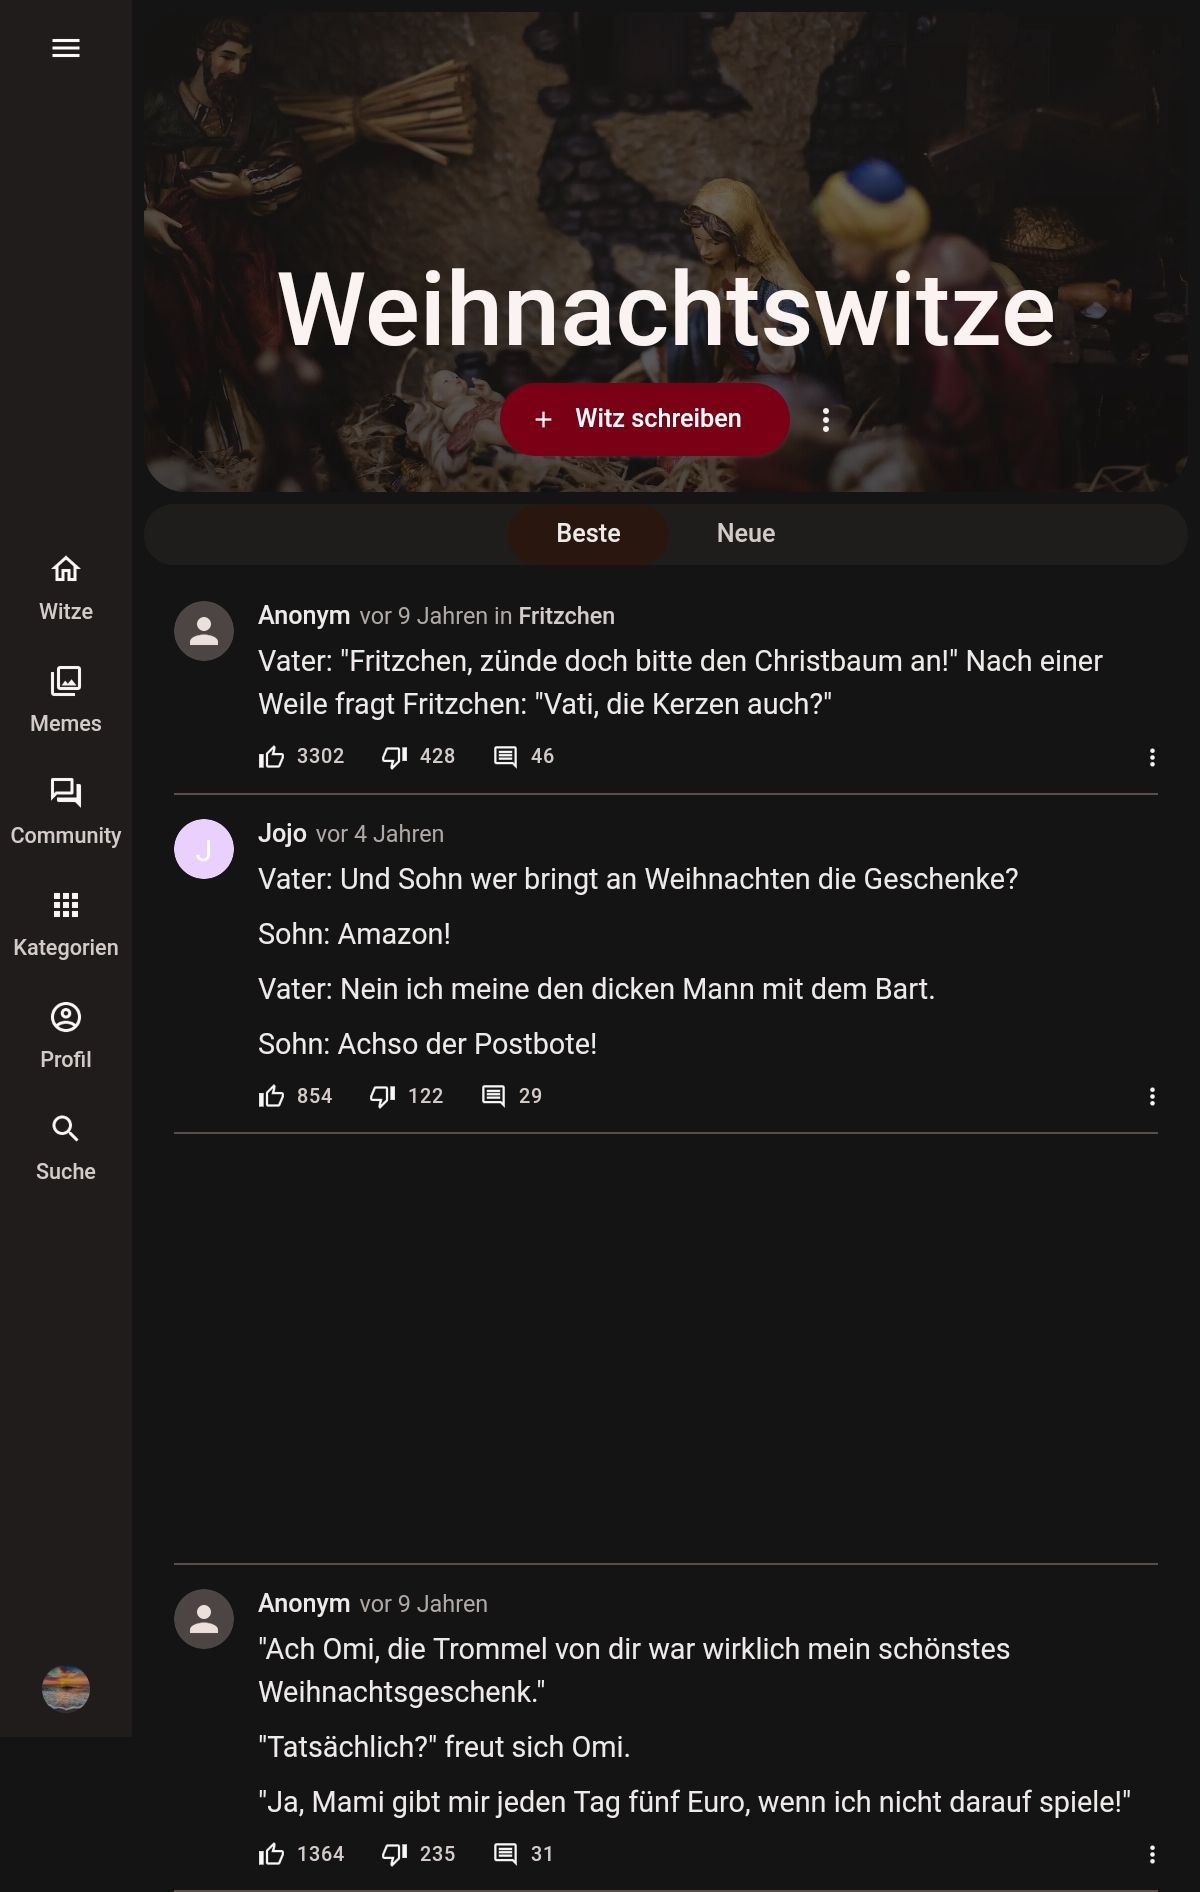Click the user avatar at sidebar bottom
The height and width of the screenshot is (1892, 1200).
66,1689
